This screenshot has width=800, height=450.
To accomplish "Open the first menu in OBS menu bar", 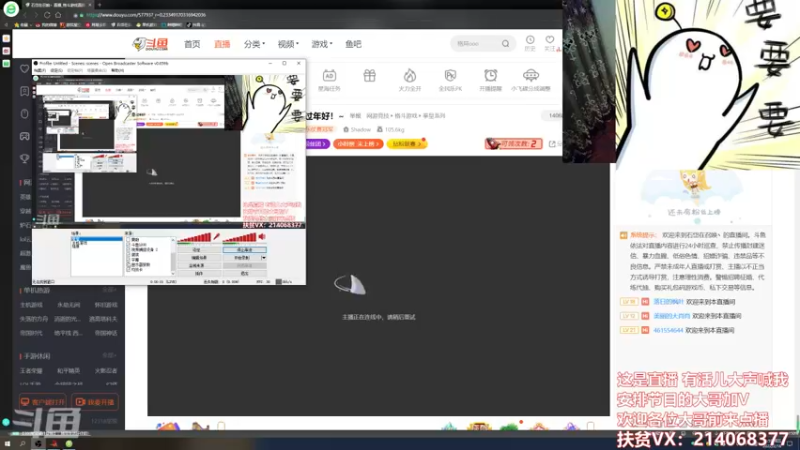I will click(40, 70).
